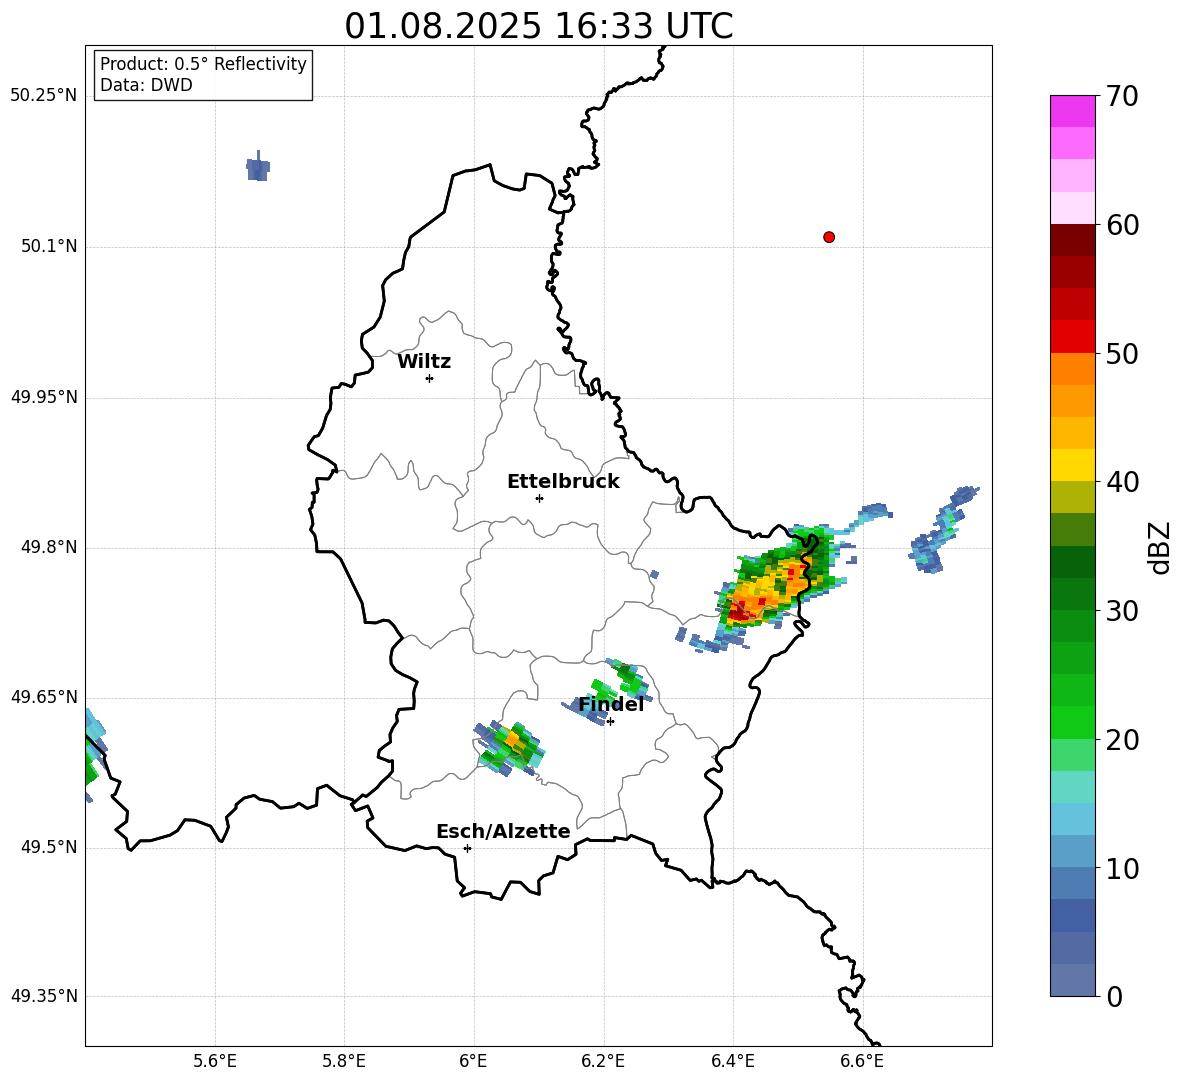The width and height of the screenshot is (1184, 1081).
Task: Click the 5.6°E longitude label
Action: pos(215,1061)
